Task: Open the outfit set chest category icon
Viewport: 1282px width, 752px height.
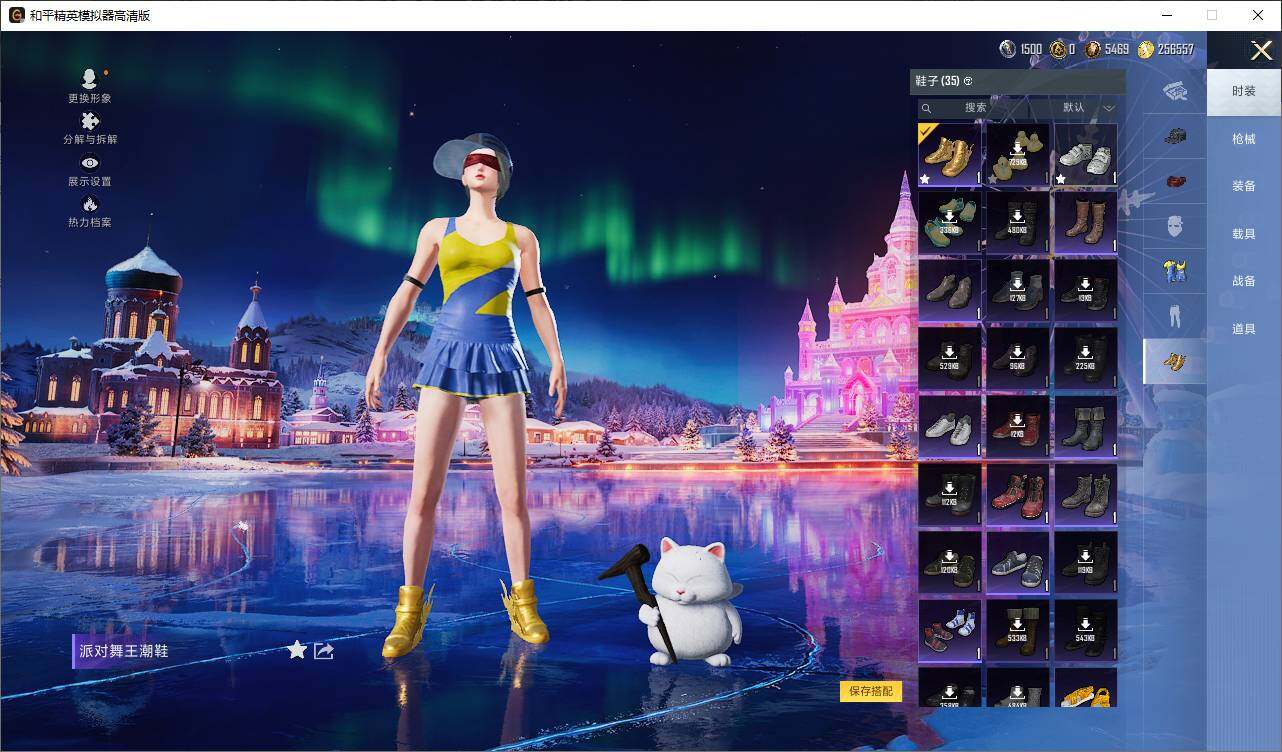Action: (x=1175, y=92)
